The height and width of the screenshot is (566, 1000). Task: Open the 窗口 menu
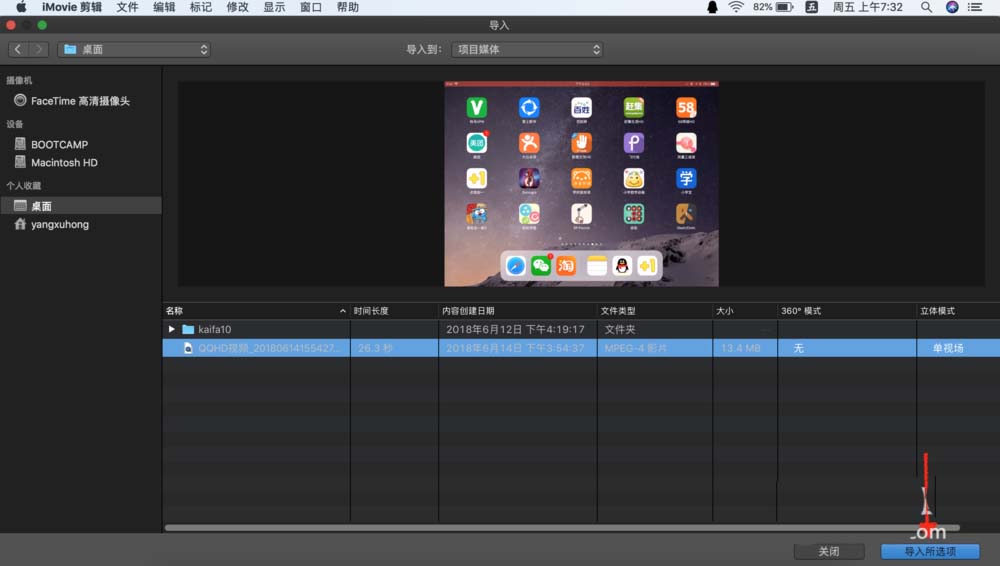(311, 7)
